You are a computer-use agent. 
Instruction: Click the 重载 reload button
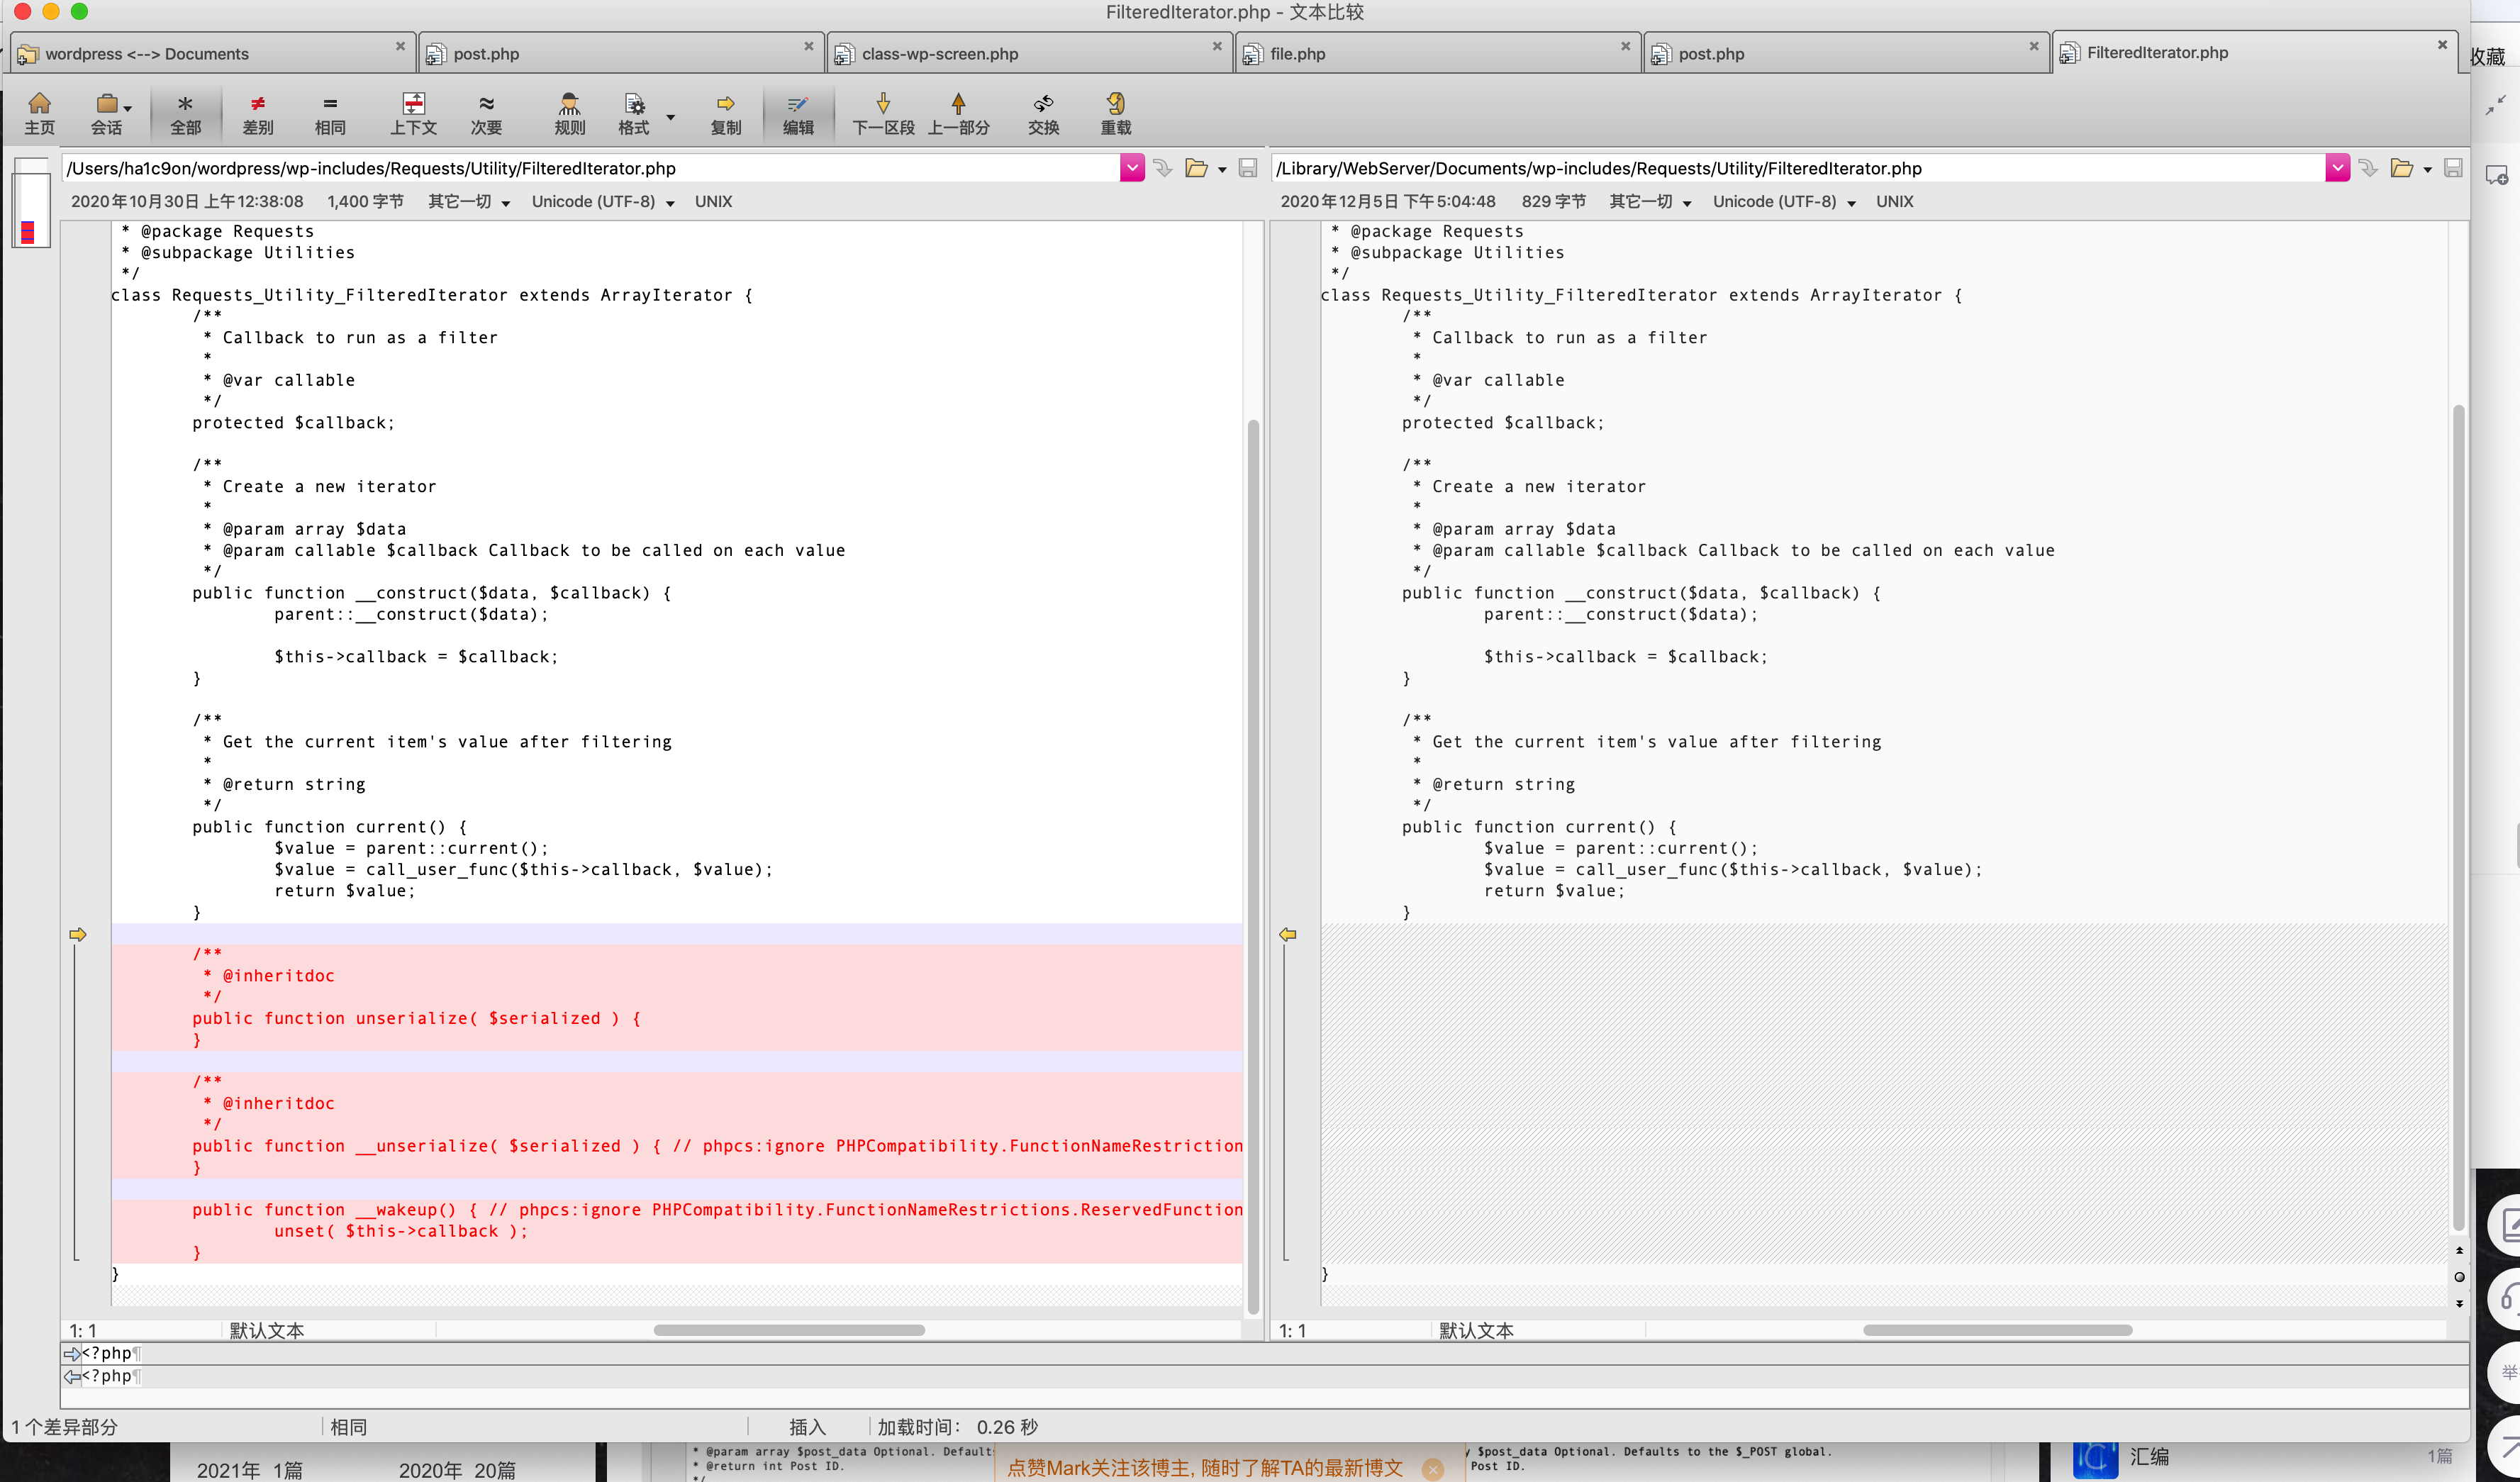pyautogui.click(x=1115, y=114)
